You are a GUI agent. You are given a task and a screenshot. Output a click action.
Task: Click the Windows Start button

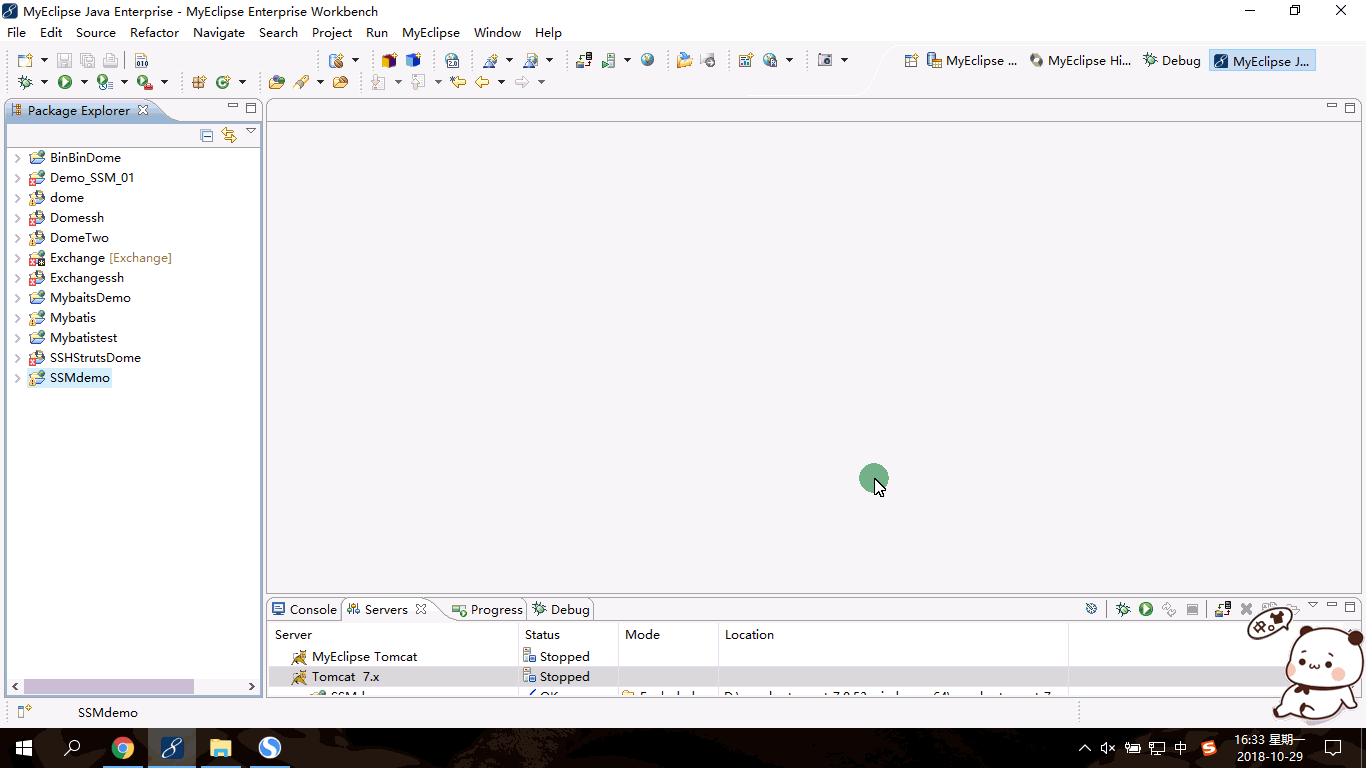click(x=24, y=748)
